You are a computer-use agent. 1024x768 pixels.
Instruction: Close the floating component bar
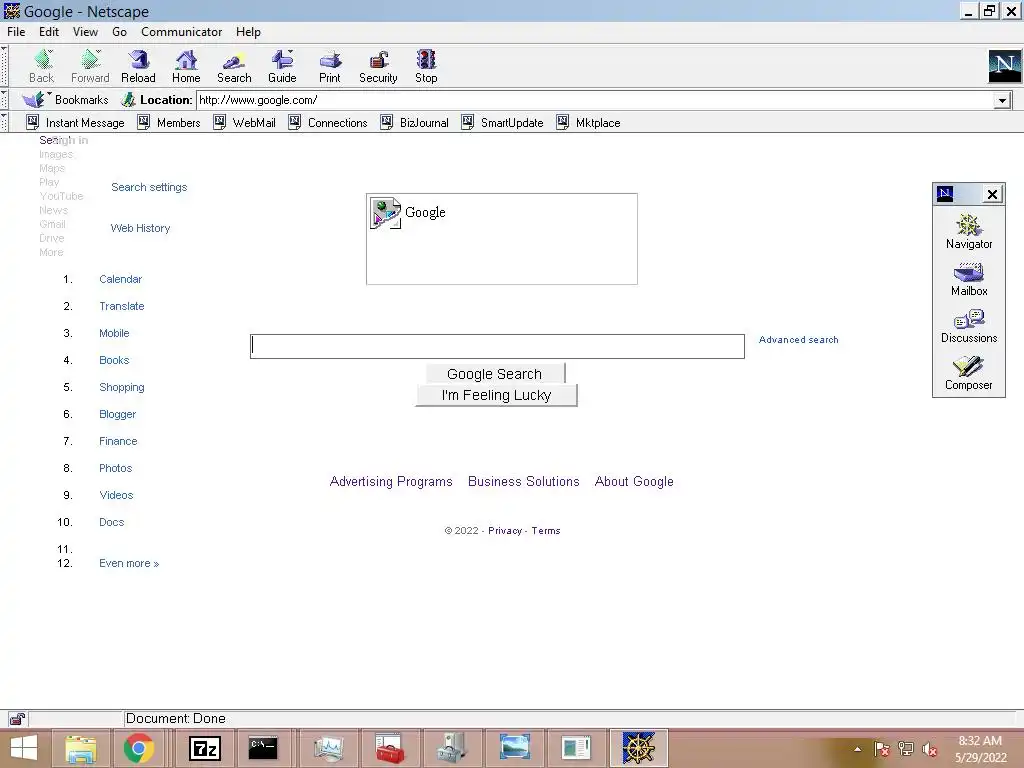pyautogui.click(x=992, y=194)
